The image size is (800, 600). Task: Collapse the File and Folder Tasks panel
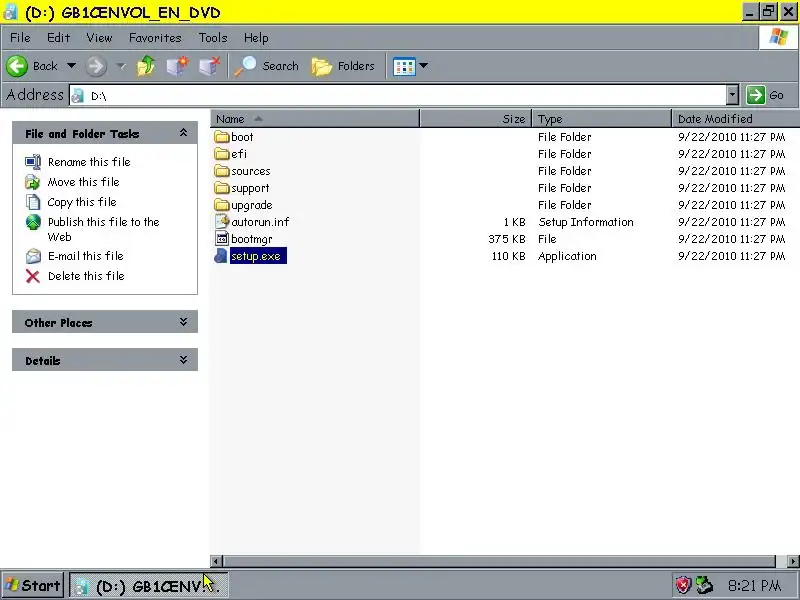[183, 133]
